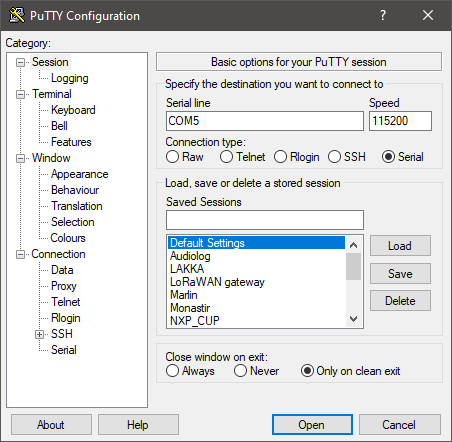This screenshot has width=452, height=442.
Task: Collapse the Terminal category node
Action: [x=21, y=94]
